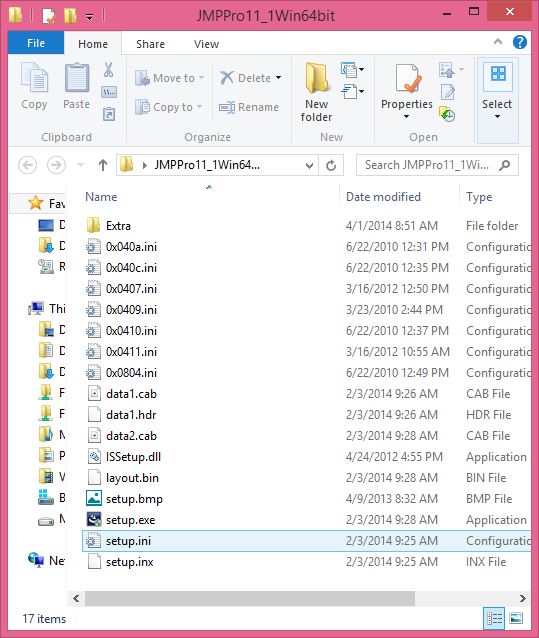Click the JMPPro11_1Win64 address bar path

(207, 165)
